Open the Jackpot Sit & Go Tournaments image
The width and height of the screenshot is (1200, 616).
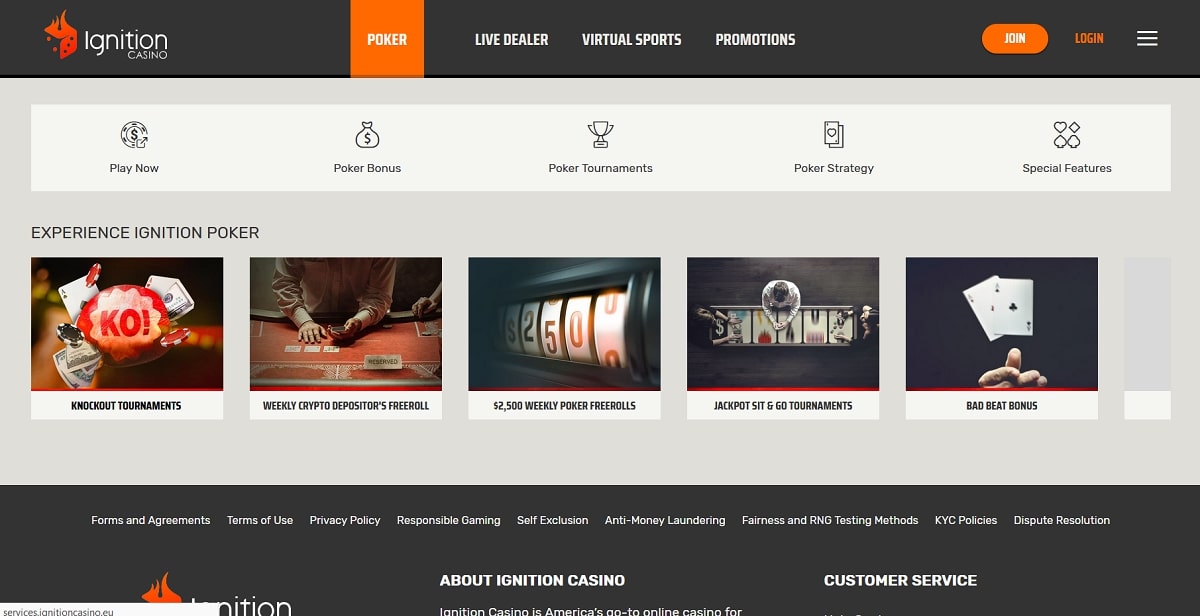(x=783, y=323)
